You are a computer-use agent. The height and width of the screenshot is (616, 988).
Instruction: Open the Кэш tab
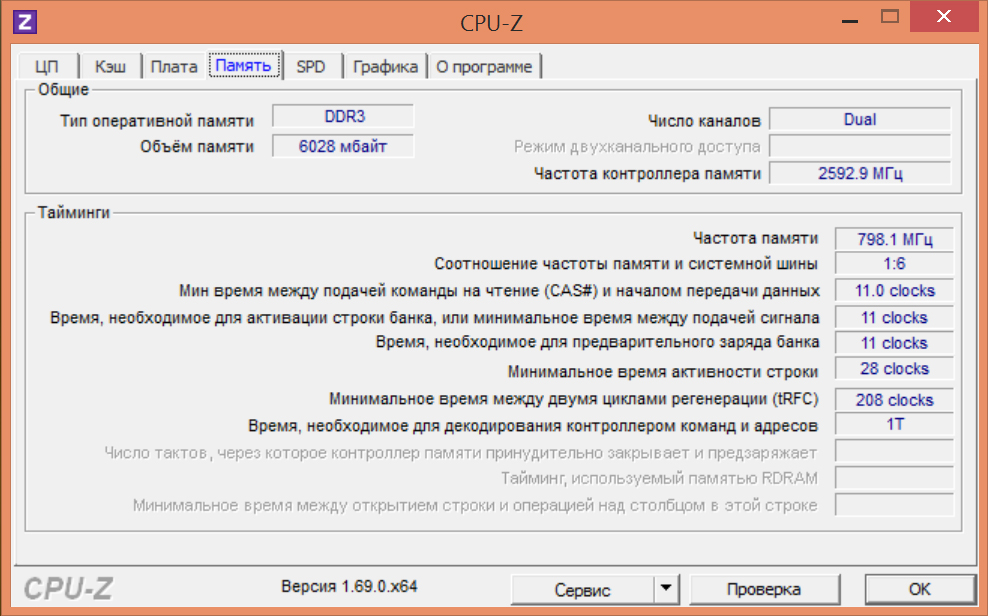(x=110, y=67)
